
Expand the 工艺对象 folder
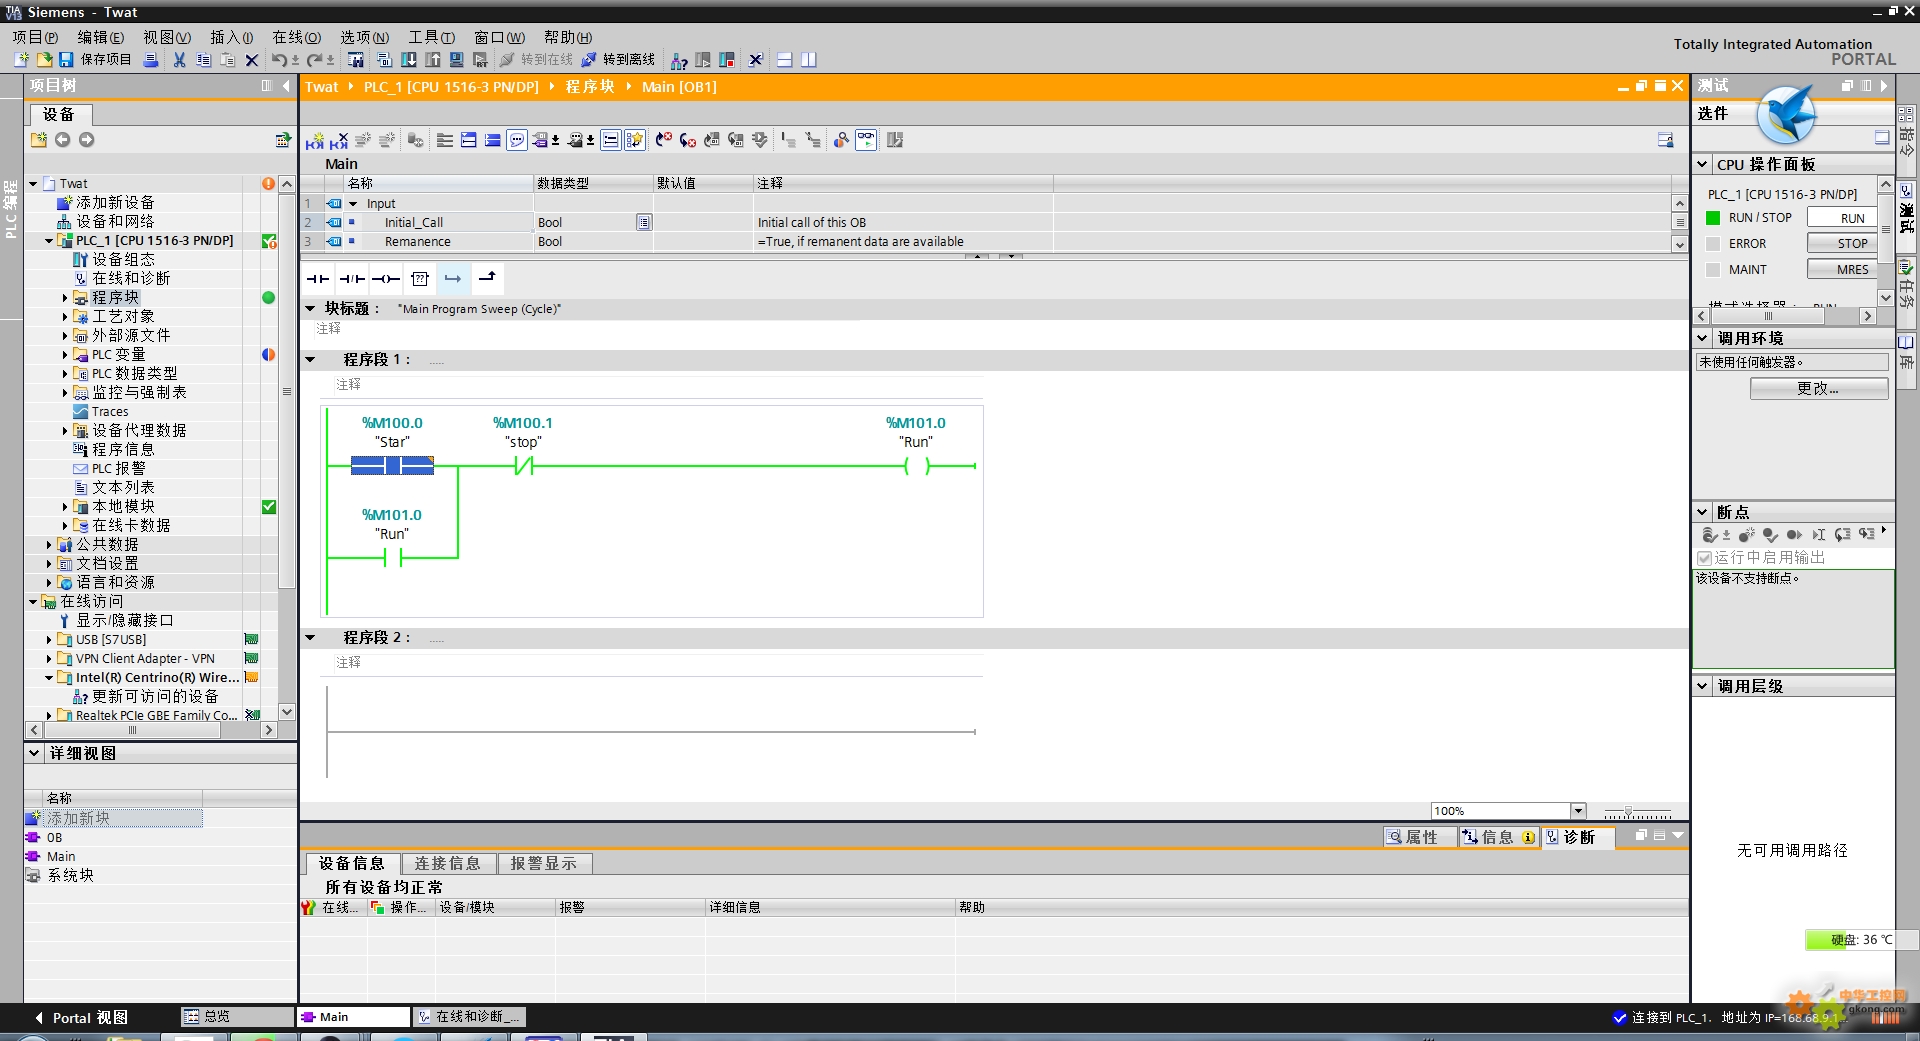point(65,317)
